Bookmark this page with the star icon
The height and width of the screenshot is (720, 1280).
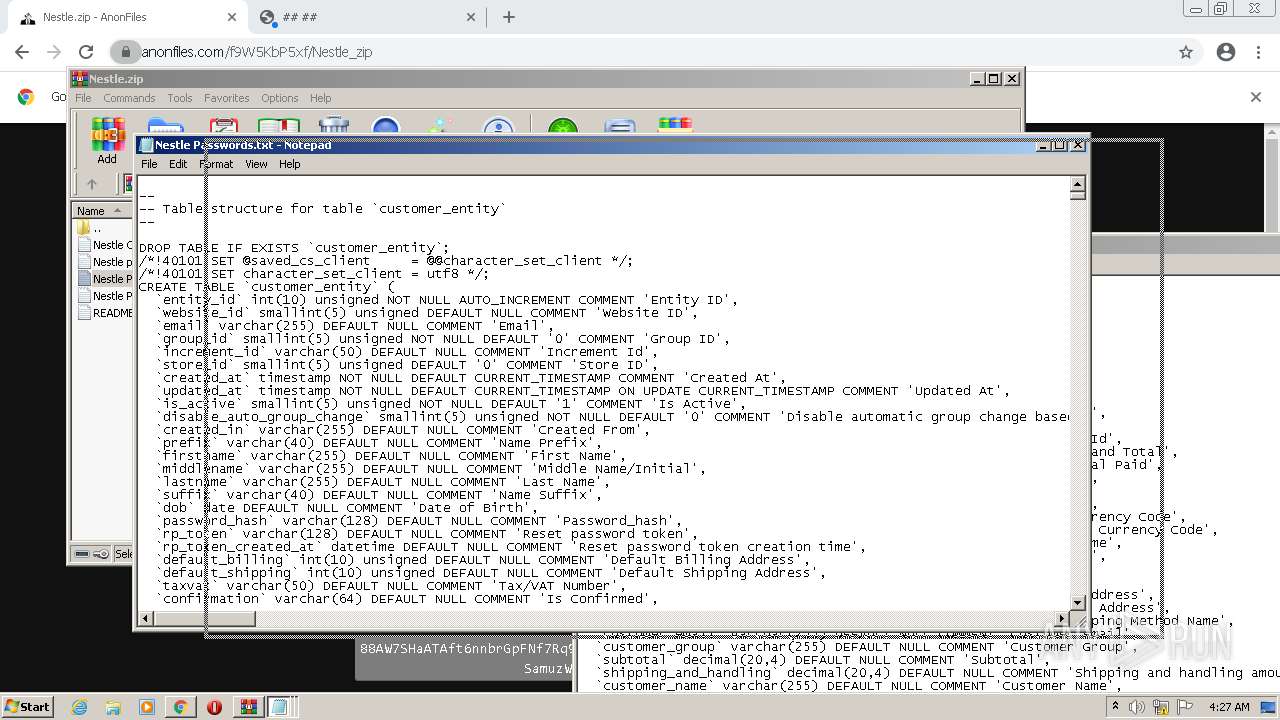point(1186,52)
